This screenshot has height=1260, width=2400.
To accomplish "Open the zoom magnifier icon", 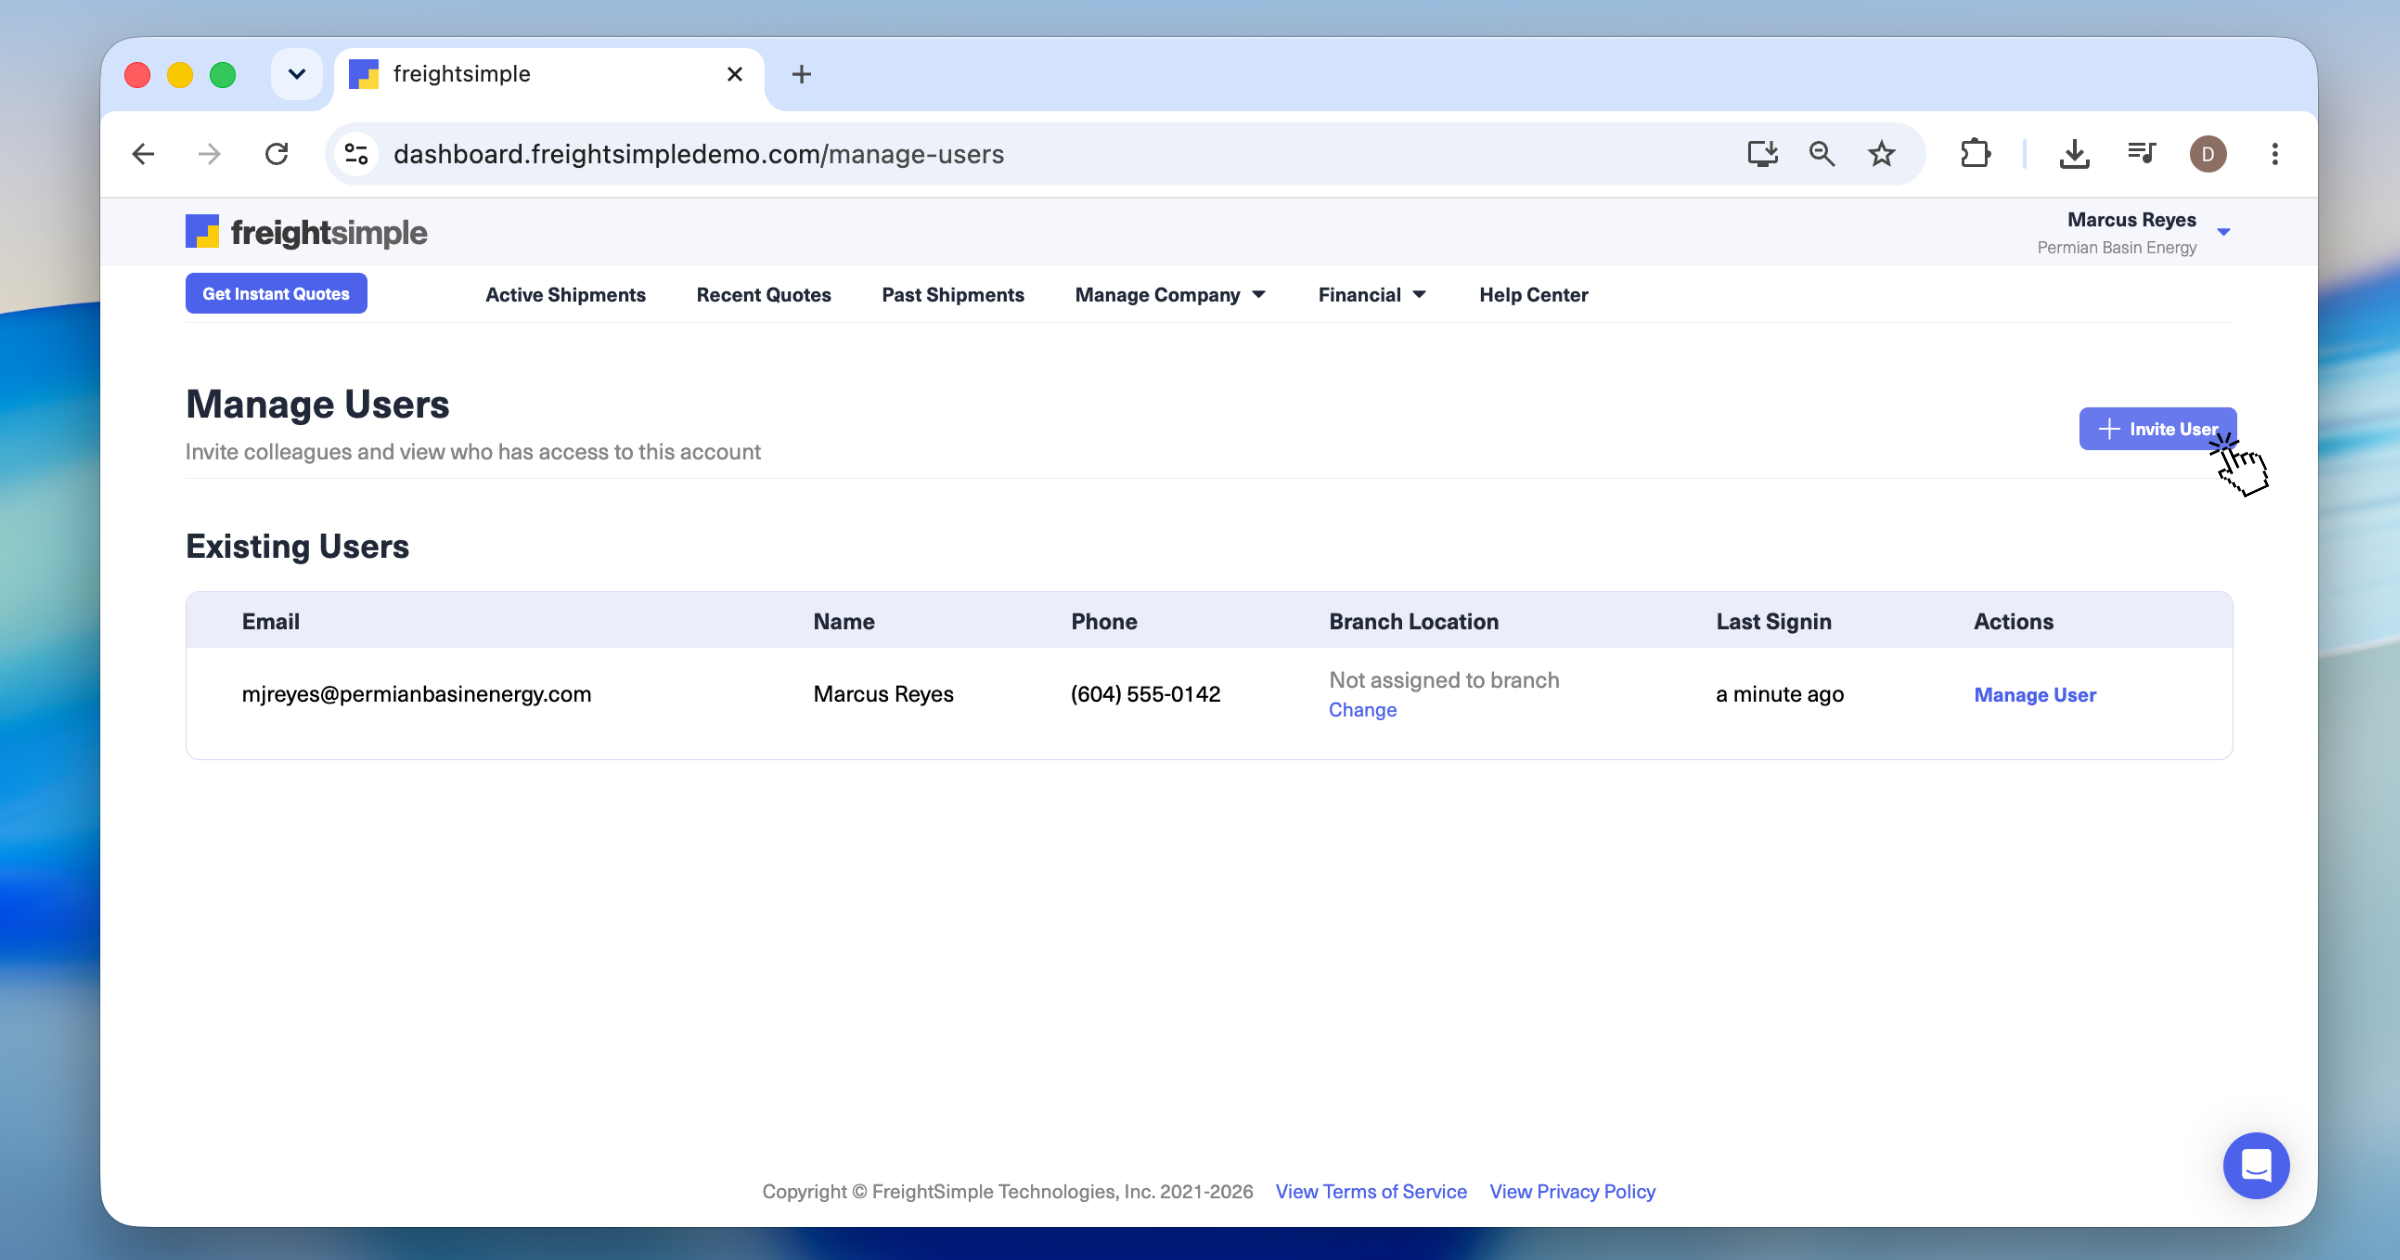I will [x=1821, y=154].
